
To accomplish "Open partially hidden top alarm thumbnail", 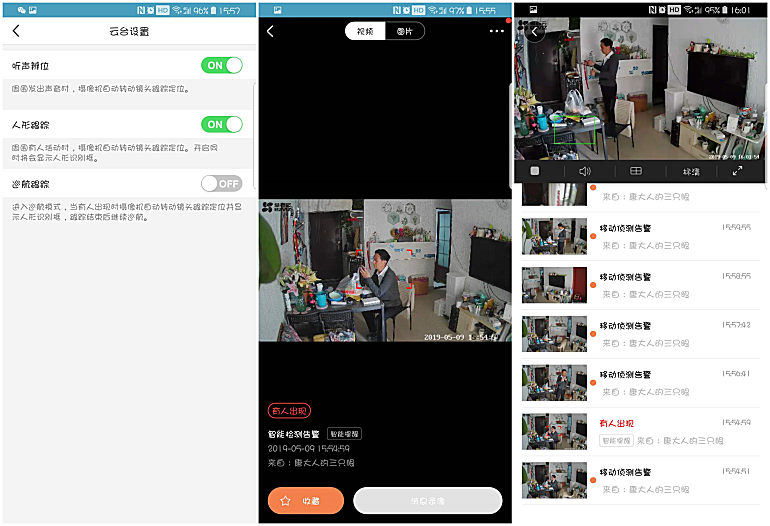I will point(554,194).
